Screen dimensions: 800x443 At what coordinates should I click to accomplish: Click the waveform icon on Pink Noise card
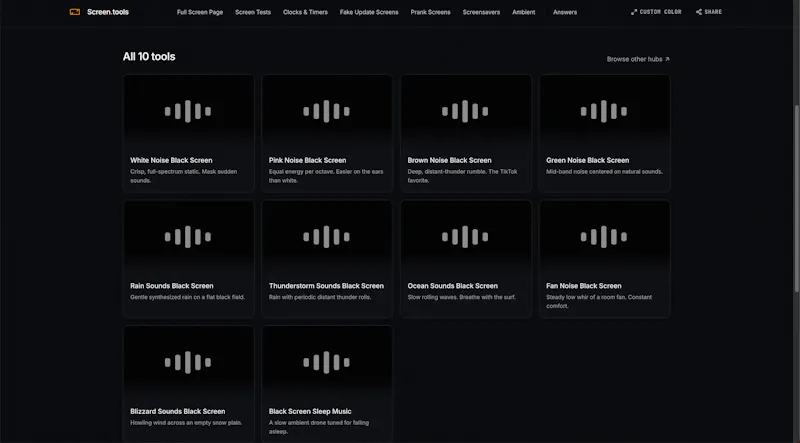[327, 111]
